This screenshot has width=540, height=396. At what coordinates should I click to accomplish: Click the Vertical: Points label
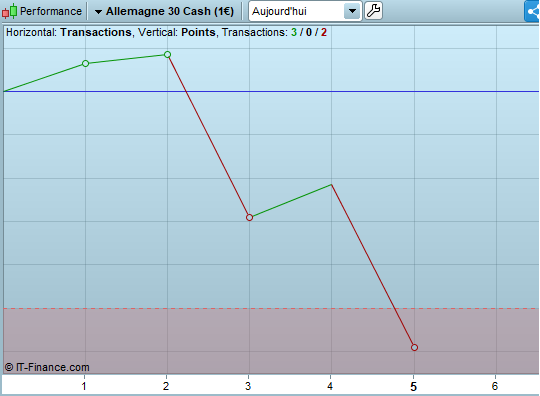(177, 32)
